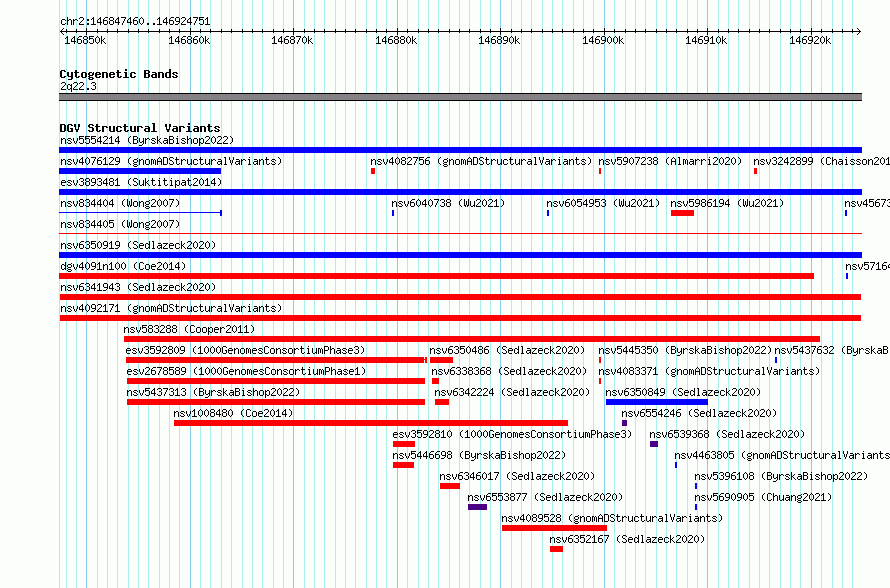Screen dimensions: 890x588
Task: Open nsv834405 (Wong2007) variant label
Action: (x=120, y=224)
